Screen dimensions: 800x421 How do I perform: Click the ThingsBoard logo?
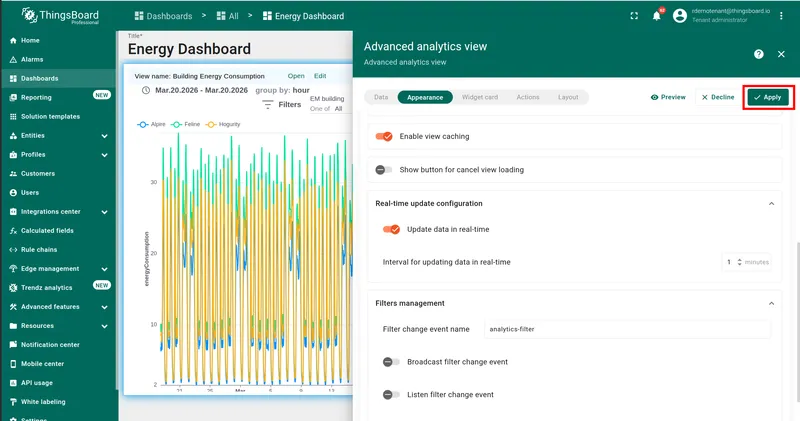click(60, 16)
